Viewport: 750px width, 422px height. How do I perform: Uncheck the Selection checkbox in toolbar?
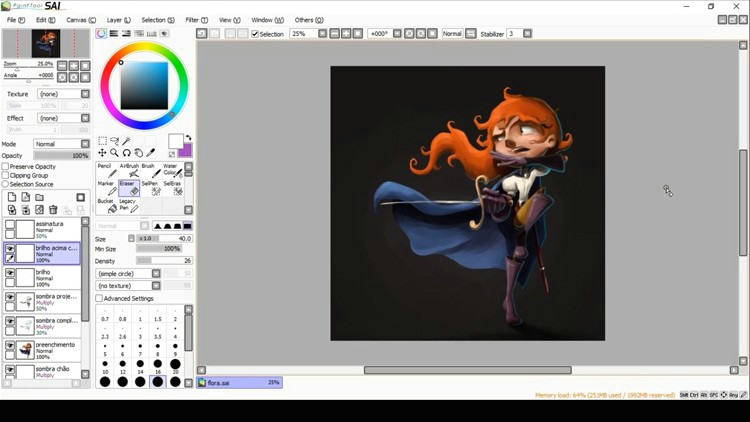pyautogui.click(x=255, y=34)
